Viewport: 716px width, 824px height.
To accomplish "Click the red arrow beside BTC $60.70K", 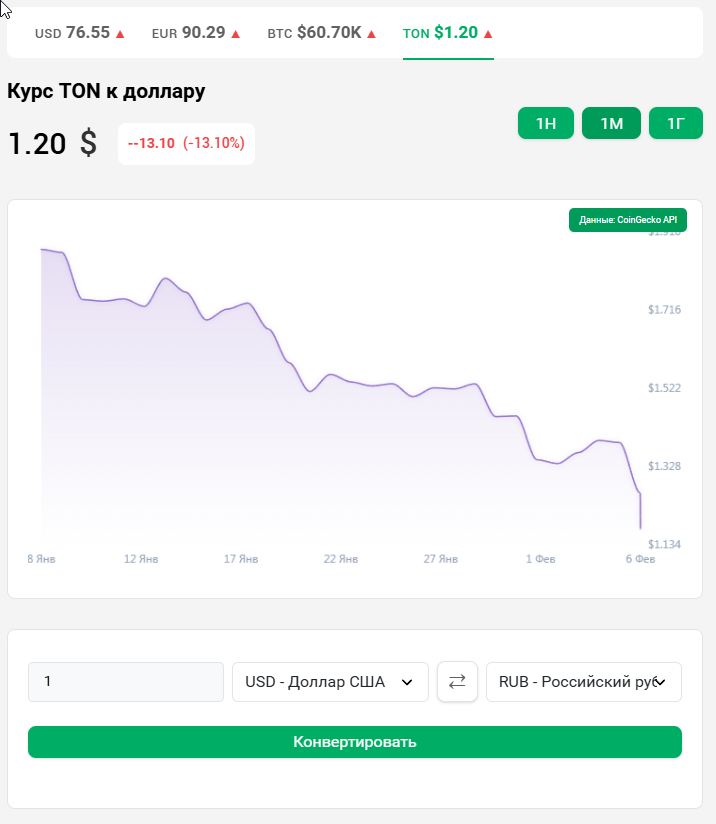I will [371, 33].
